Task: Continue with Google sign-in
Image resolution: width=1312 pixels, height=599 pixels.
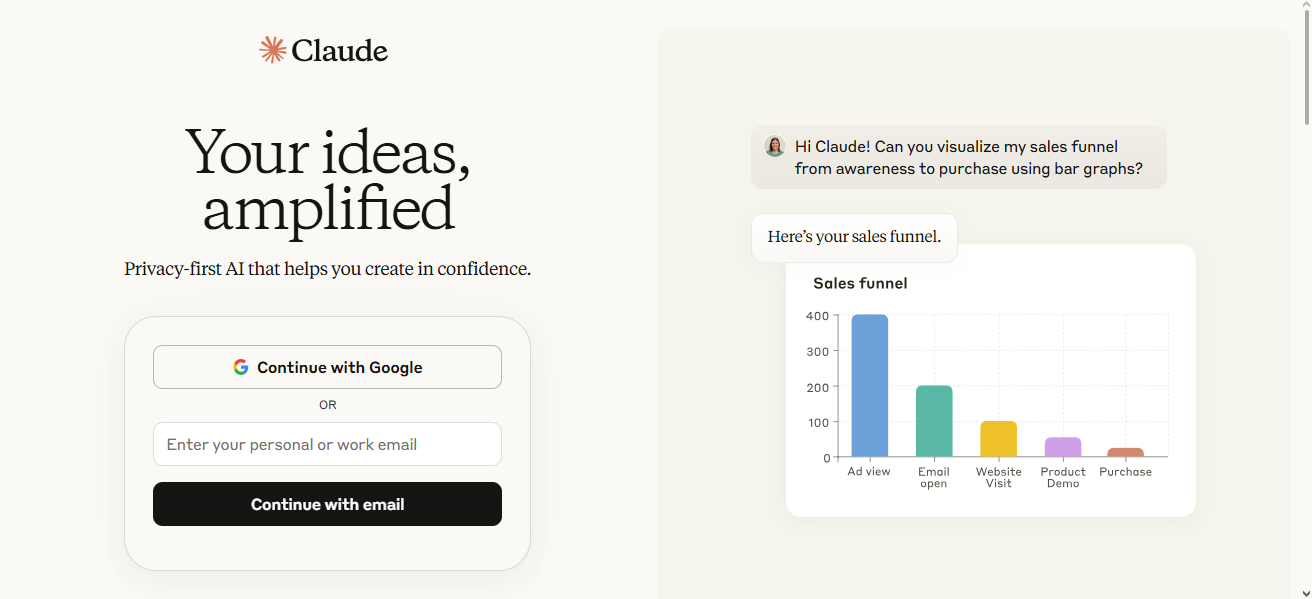Action: click(327, 367)
